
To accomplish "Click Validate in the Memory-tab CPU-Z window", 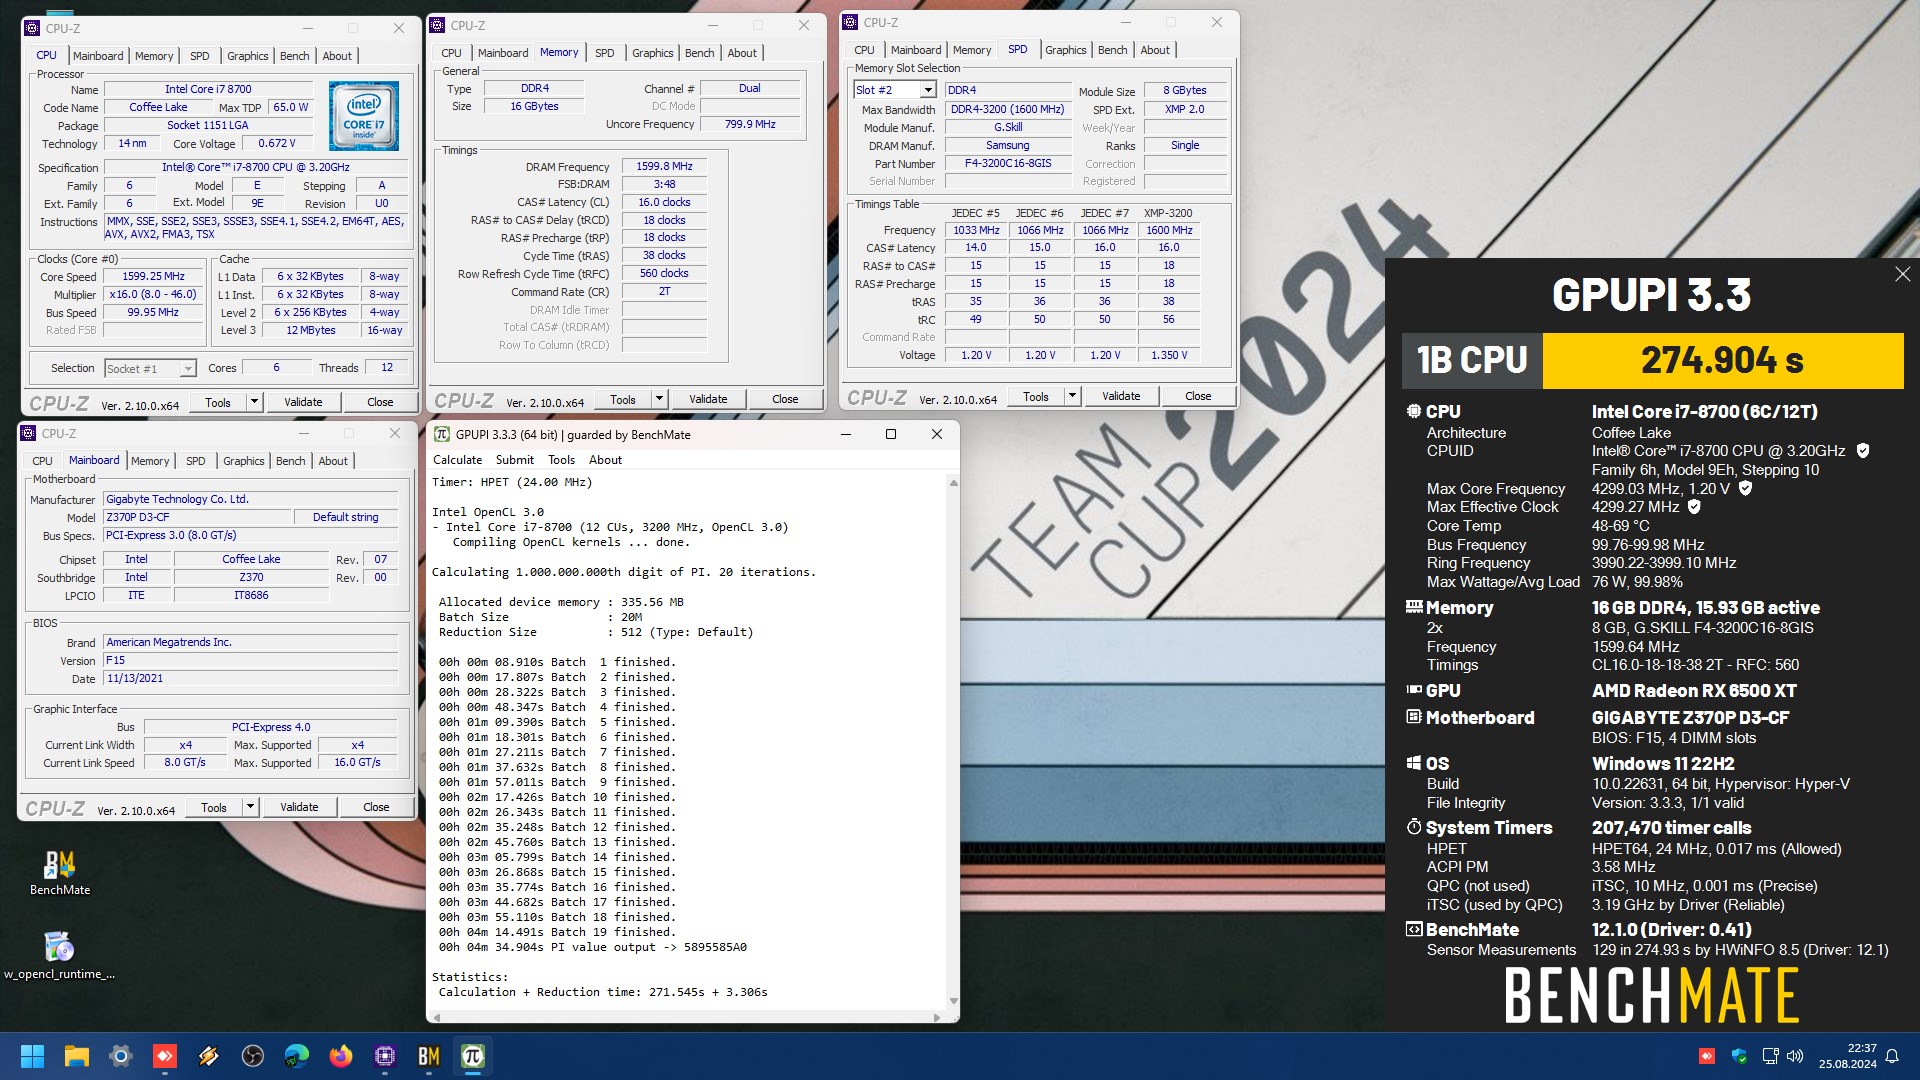I will (x=708, y=399).
